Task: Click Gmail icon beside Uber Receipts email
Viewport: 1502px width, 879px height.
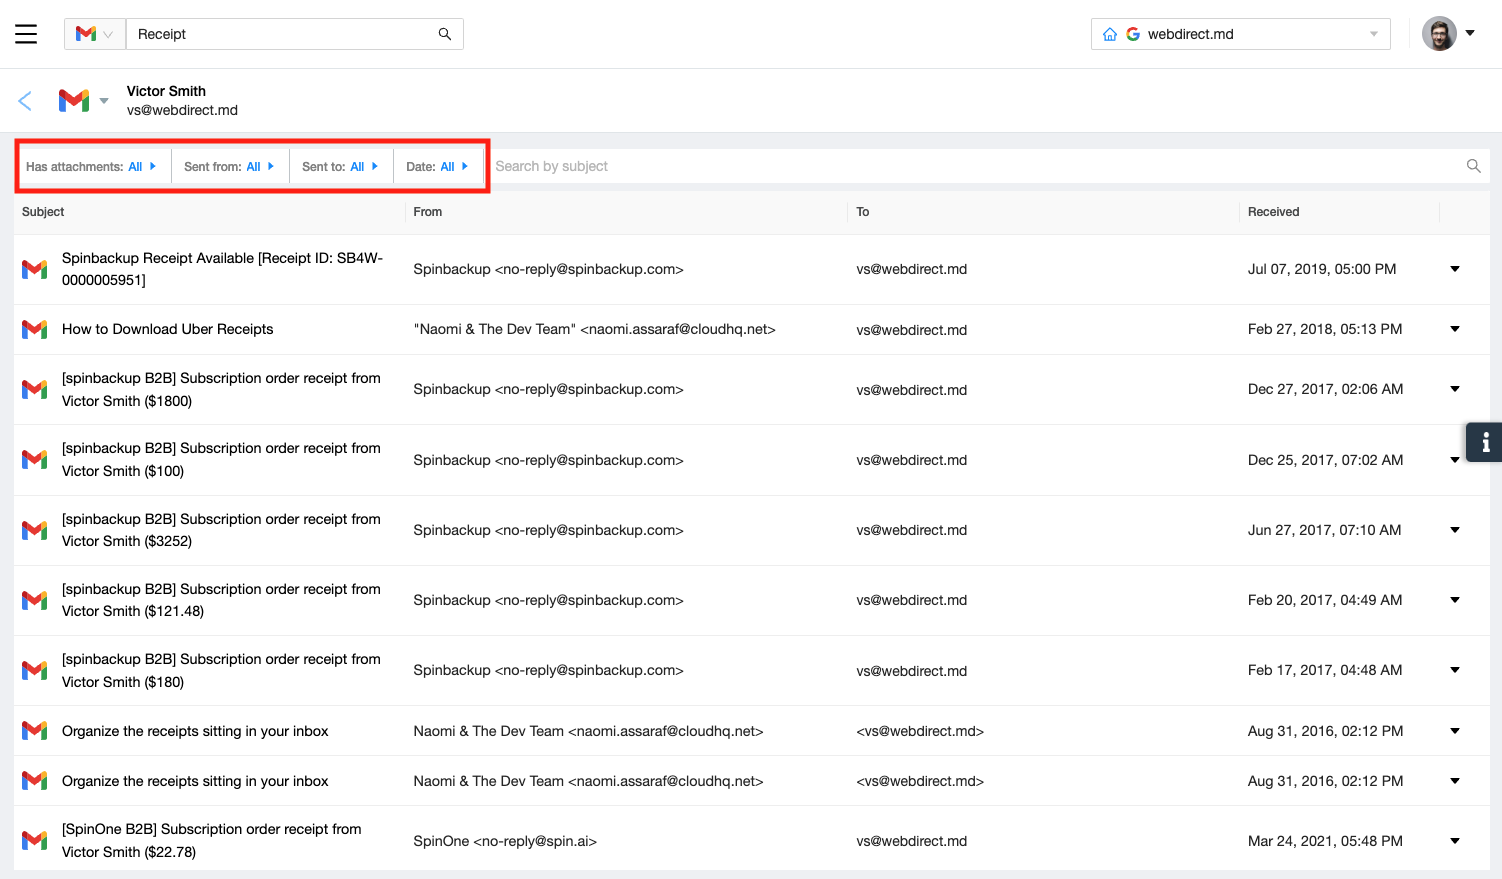Action: [x=35, y=329]
